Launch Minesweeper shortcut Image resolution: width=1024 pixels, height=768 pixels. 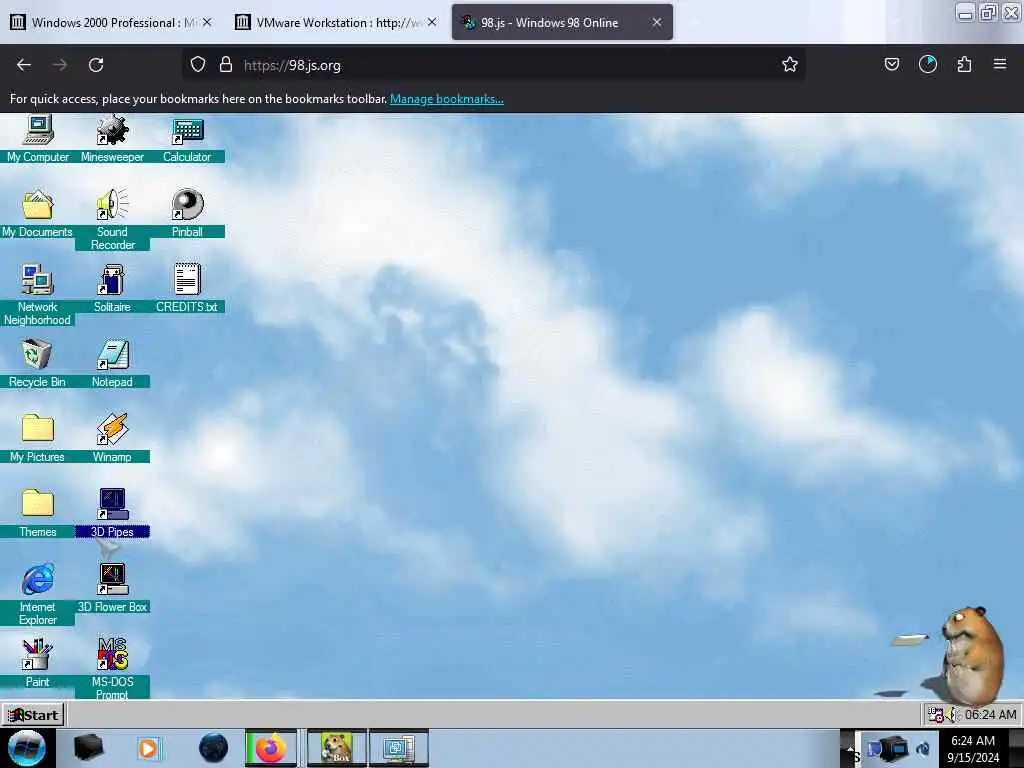[x=112, y=138]
